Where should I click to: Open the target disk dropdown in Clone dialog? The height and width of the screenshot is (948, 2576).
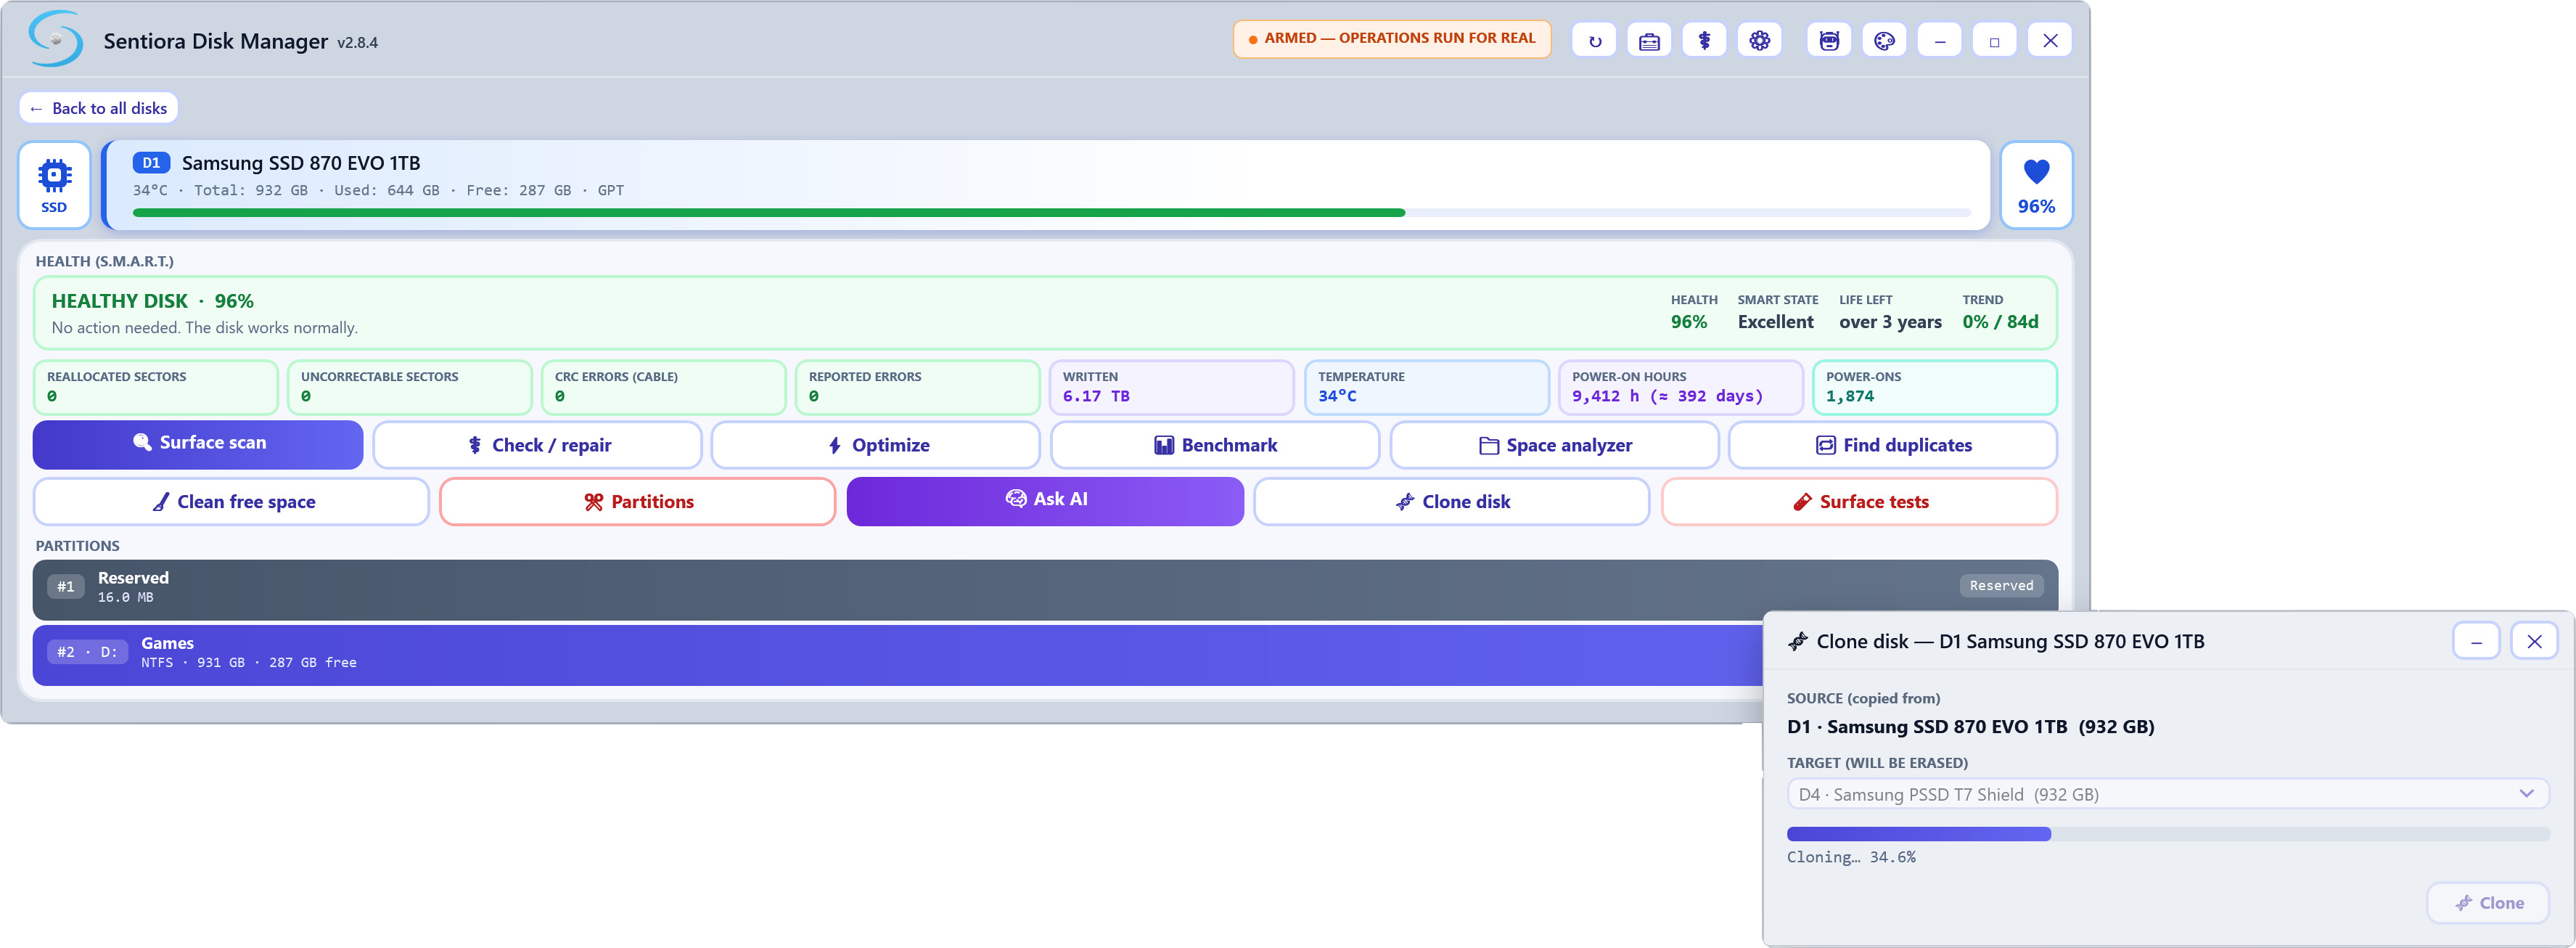coord(2167,794)
